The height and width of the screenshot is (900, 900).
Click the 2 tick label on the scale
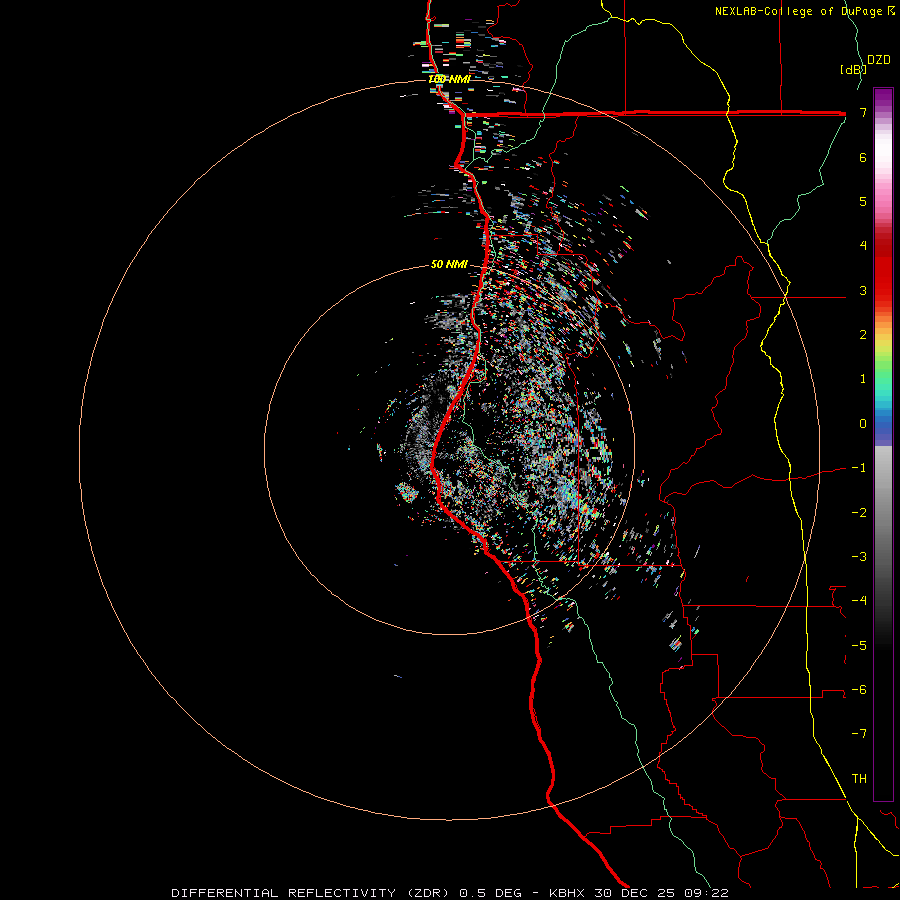click(x=863, y=335)
